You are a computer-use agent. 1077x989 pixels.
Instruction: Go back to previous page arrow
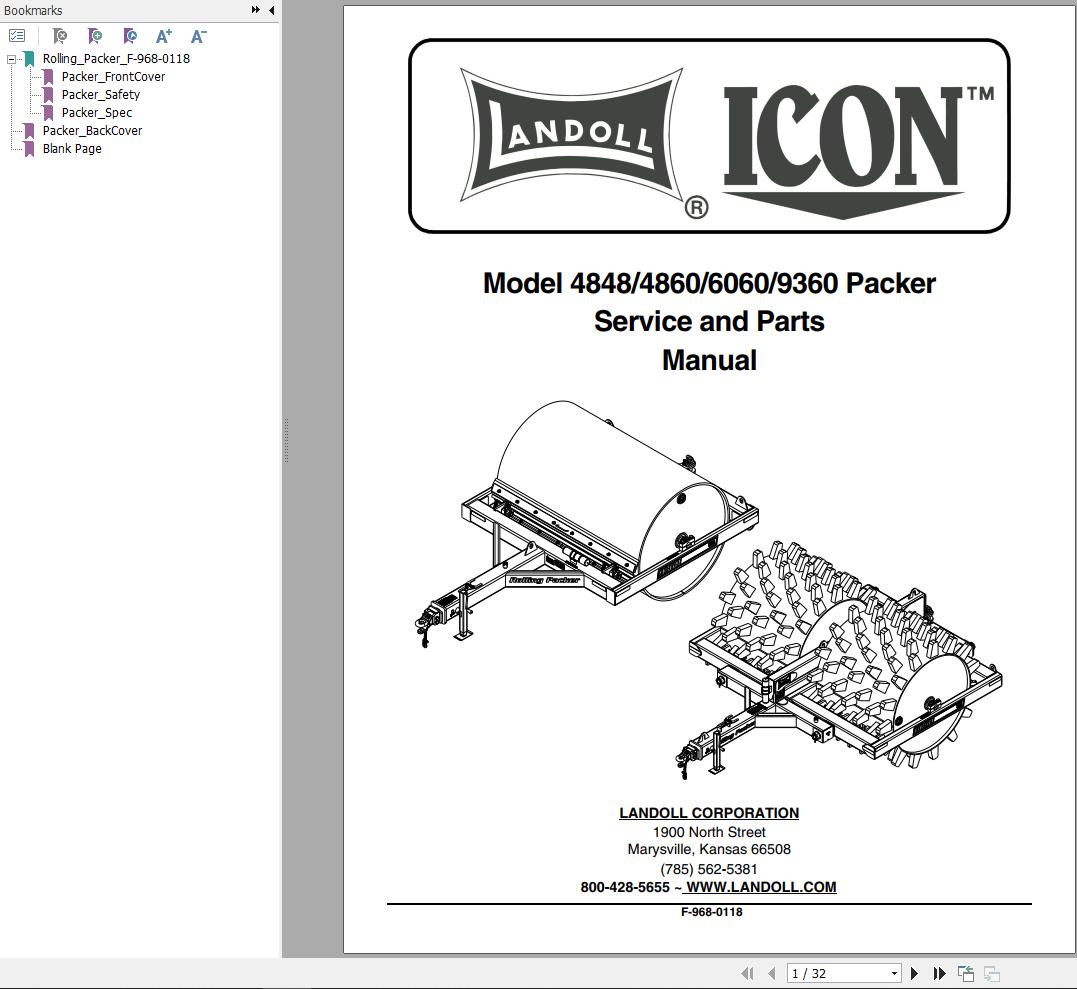click(772, 972)
